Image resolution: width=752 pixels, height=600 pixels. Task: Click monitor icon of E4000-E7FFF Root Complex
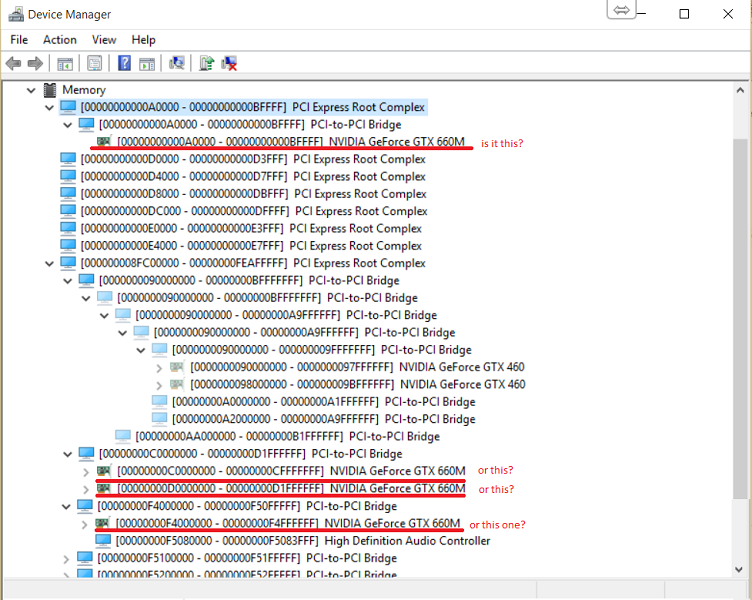68,246
